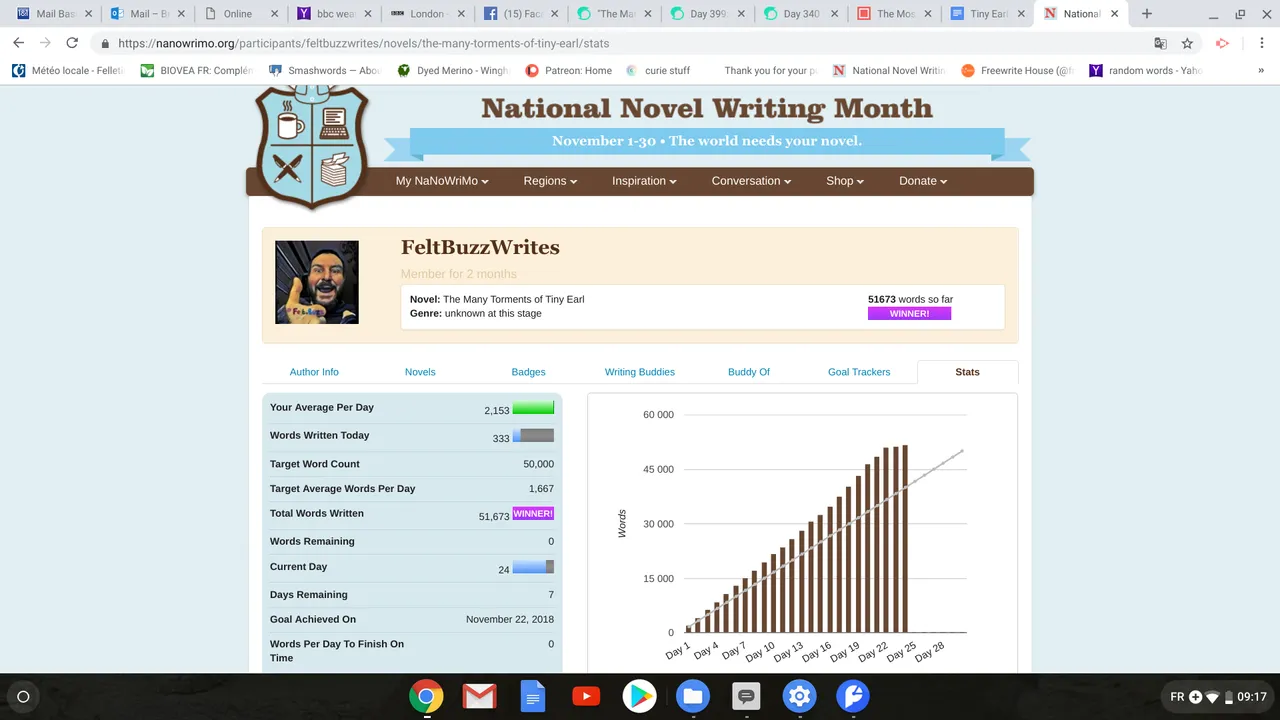Click the browser back arrow

[18, 43]
